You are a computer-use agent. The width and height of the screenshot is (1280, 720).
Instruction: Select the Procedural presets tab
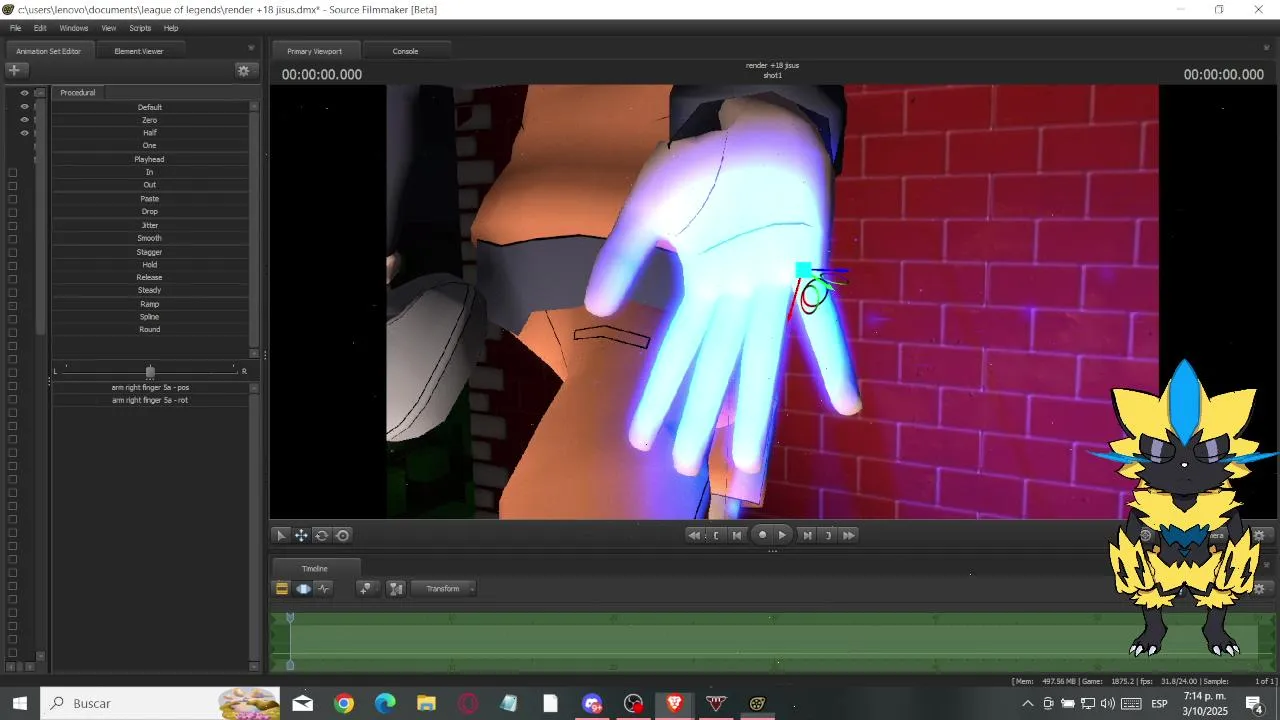pos(78,93)
